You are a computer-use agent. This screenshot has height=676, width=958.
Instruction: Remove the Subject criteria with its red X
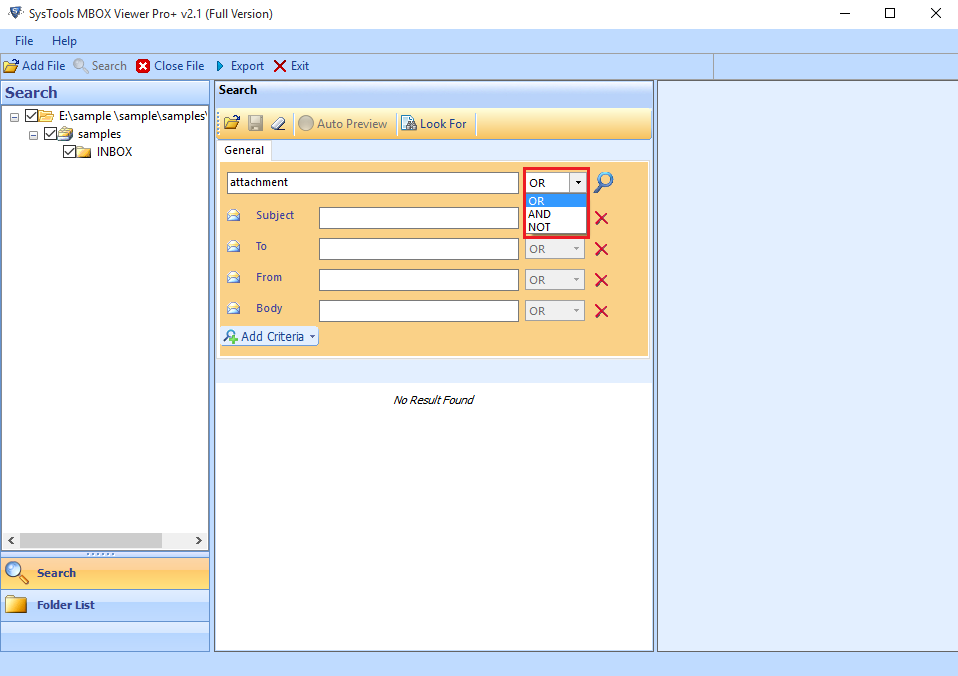(601, 218)
